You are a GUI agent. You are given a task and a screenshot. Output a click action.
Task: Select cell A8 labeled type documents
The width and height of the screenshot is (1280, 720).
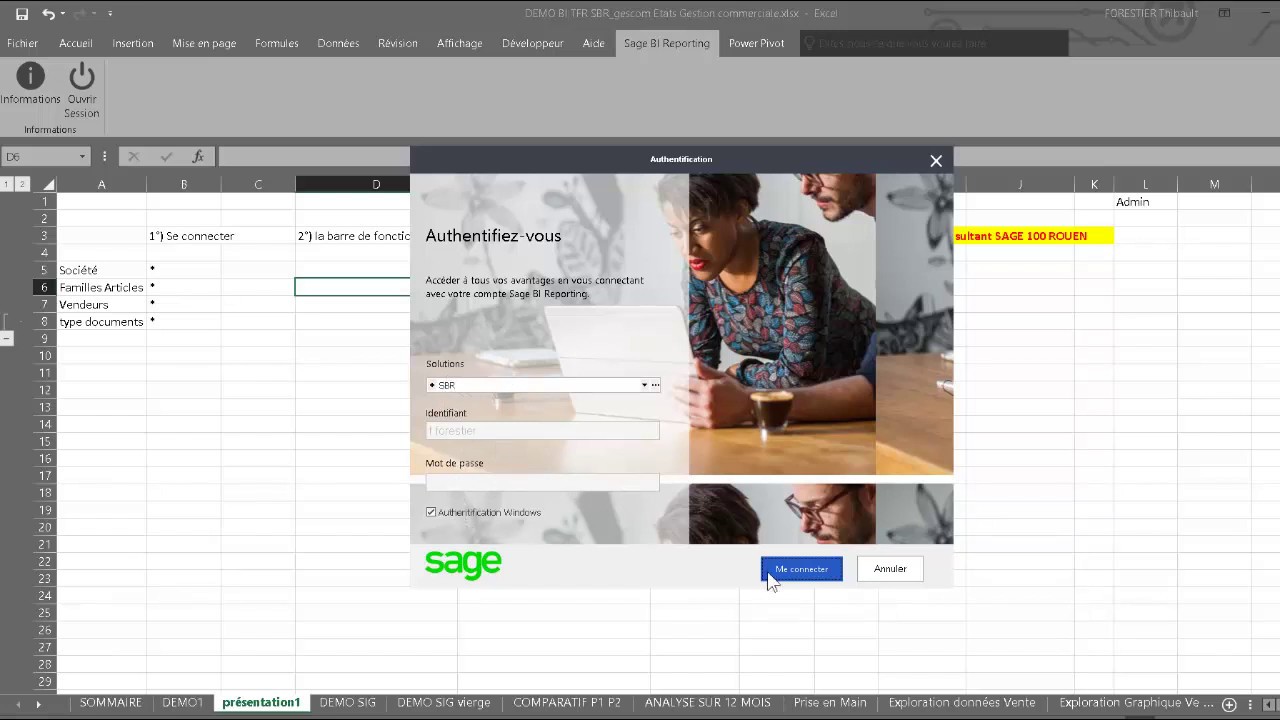pos(101,321)
